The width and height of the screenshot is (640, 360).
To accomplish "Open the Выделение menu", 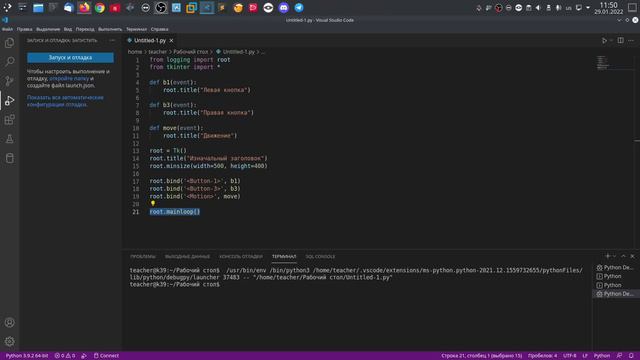I will [x=48, y=29].
